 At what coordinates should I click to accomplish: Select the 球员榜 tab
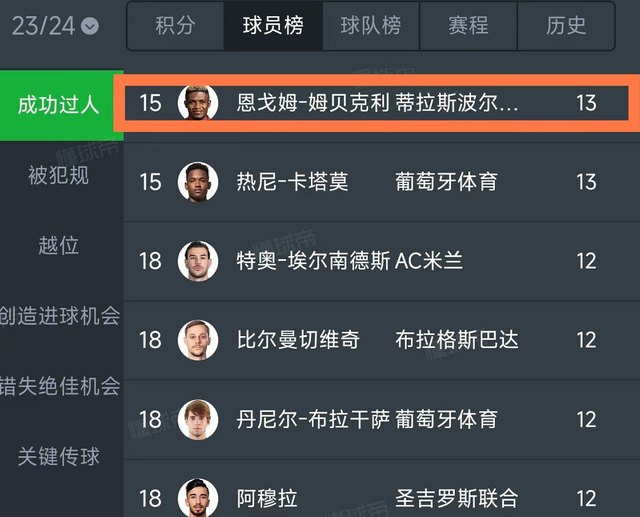pyautogui.click(x=273, y=26)
